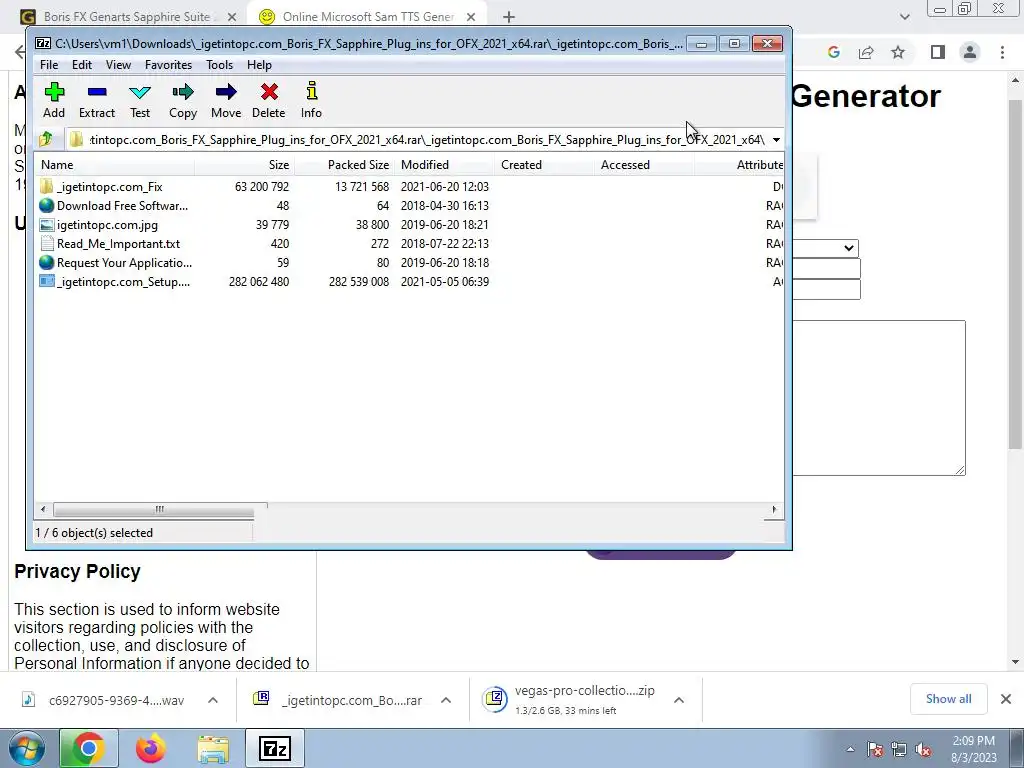Image resolution: width=1024 pixels, height=768 pixels.
Task: Click the Action Center flag tray icon
Action: click(875, 749)
